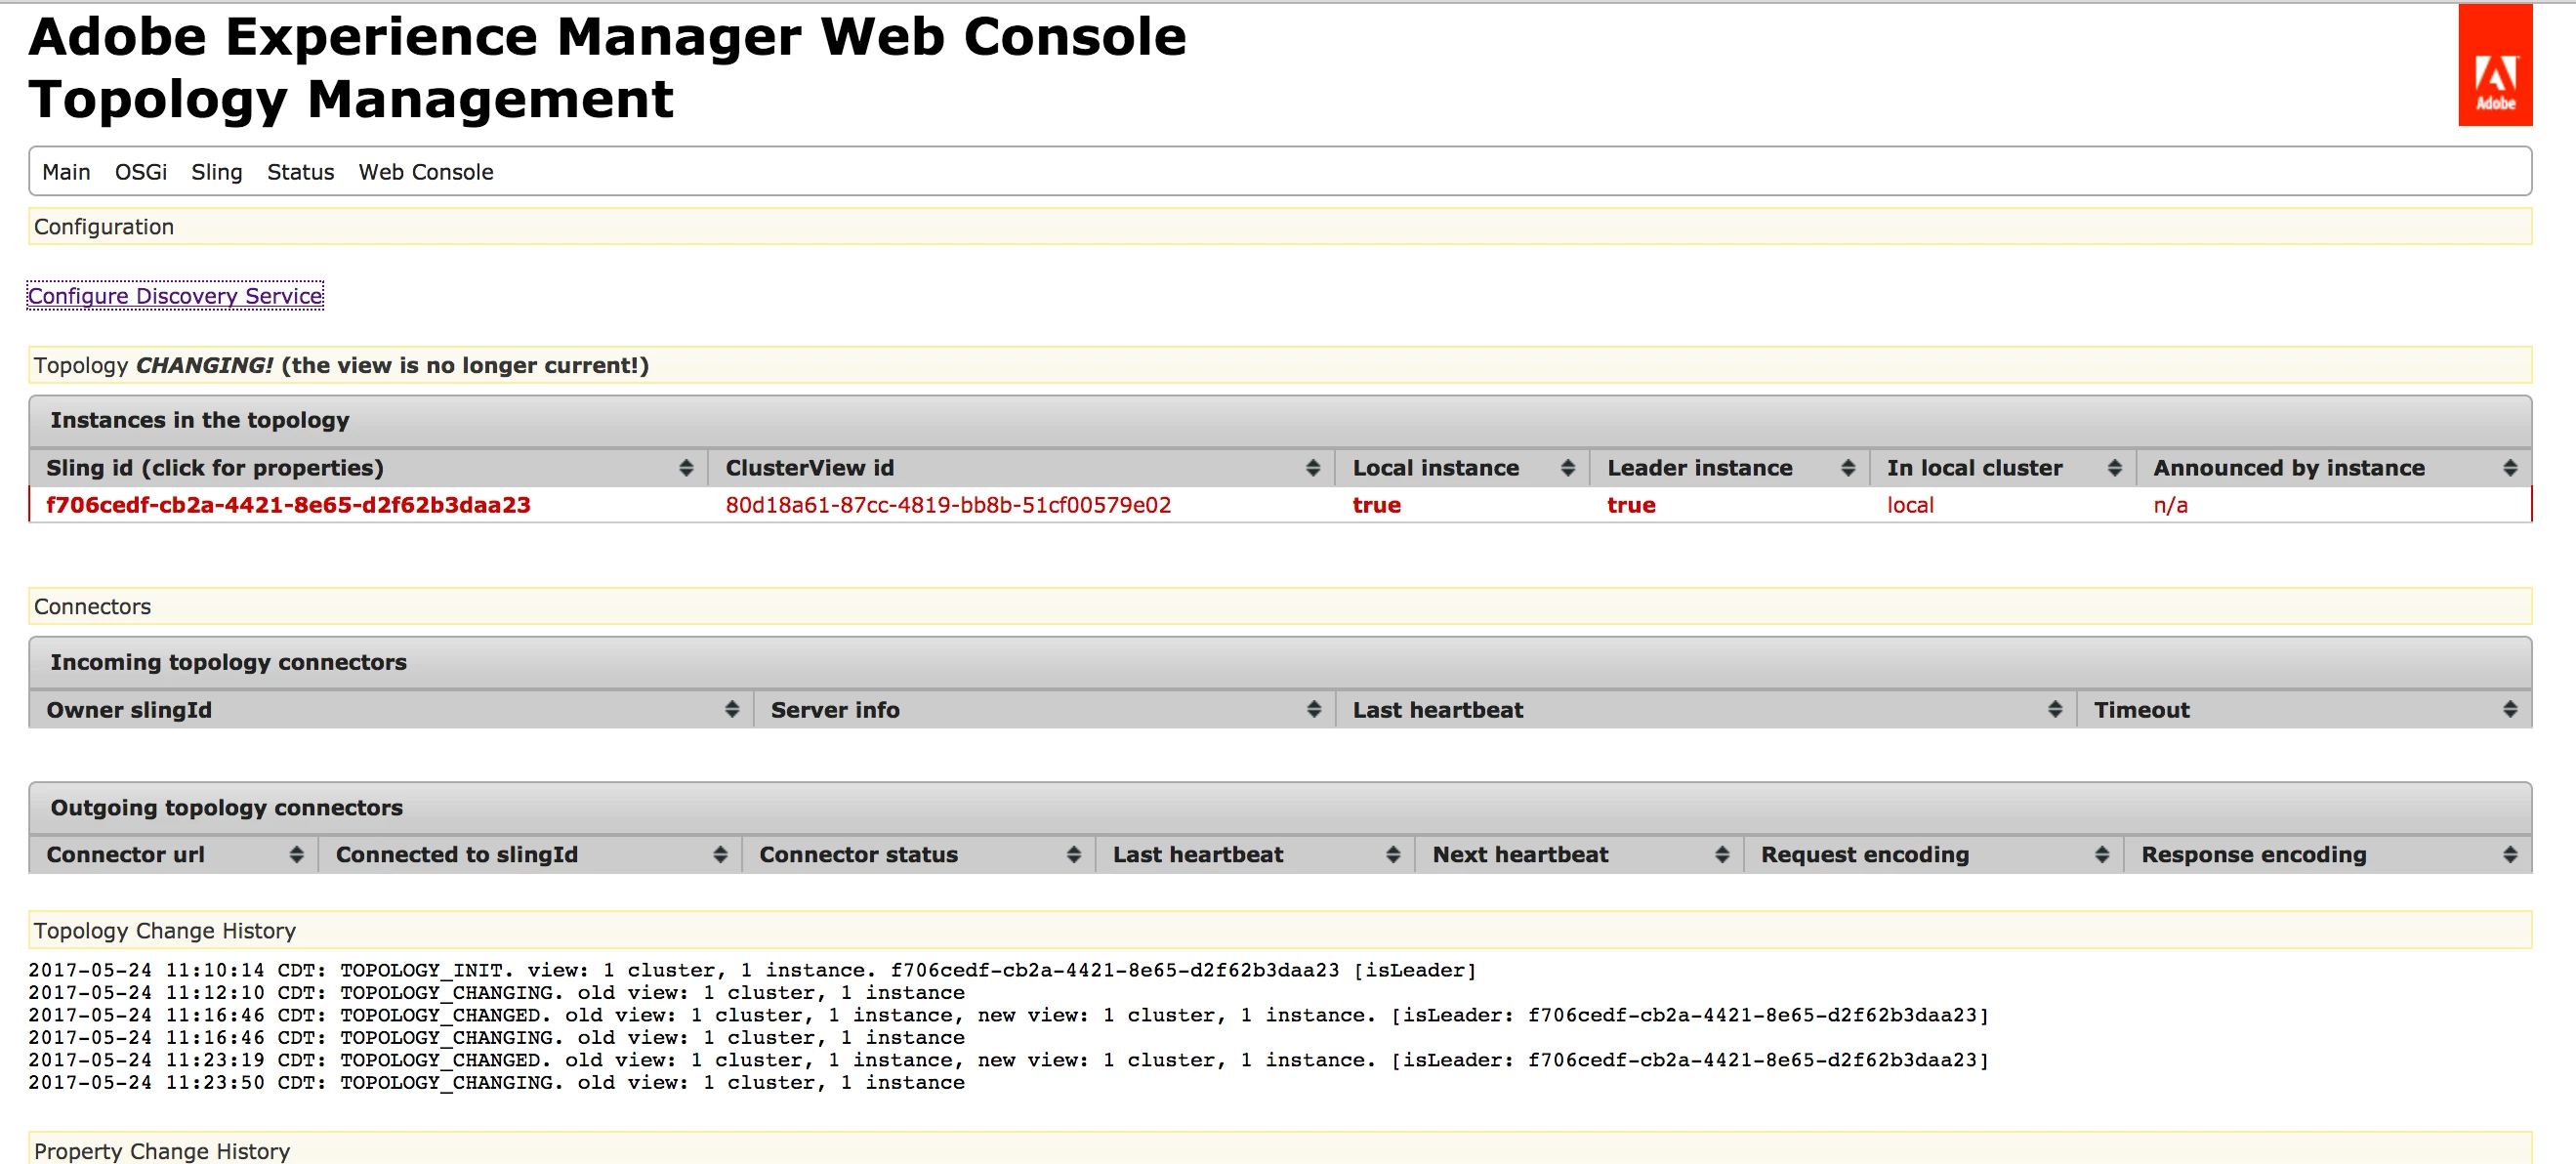The height and width of the screenshot is (1164, 2576).
Task: Open the Main menu
Action: (x=66, y=172)
